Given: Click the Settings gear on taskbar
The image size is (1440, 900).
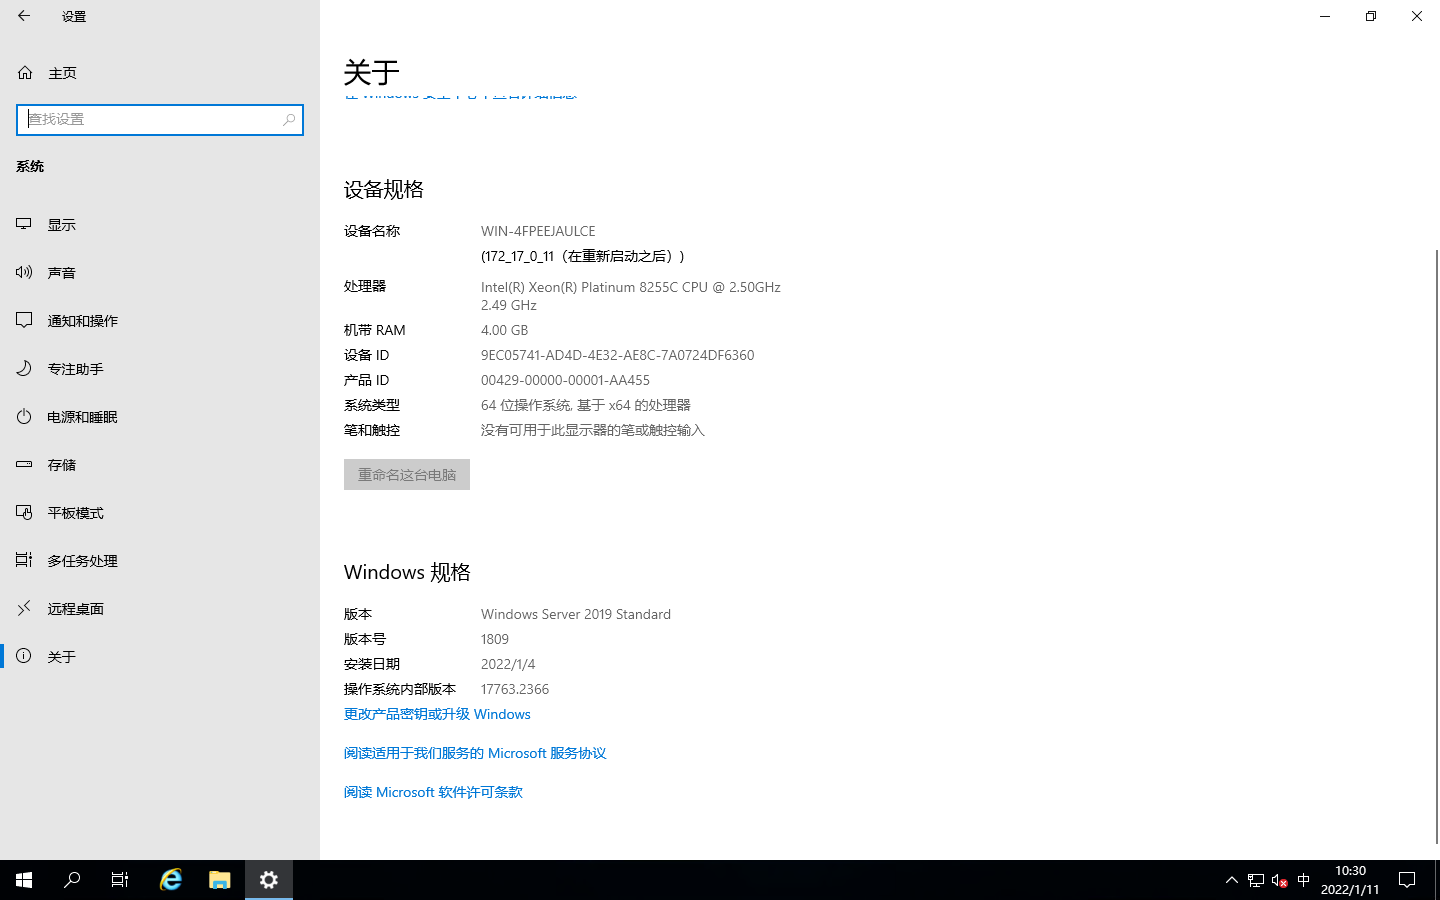Looking at the screenshot, I should click(269, 880).
